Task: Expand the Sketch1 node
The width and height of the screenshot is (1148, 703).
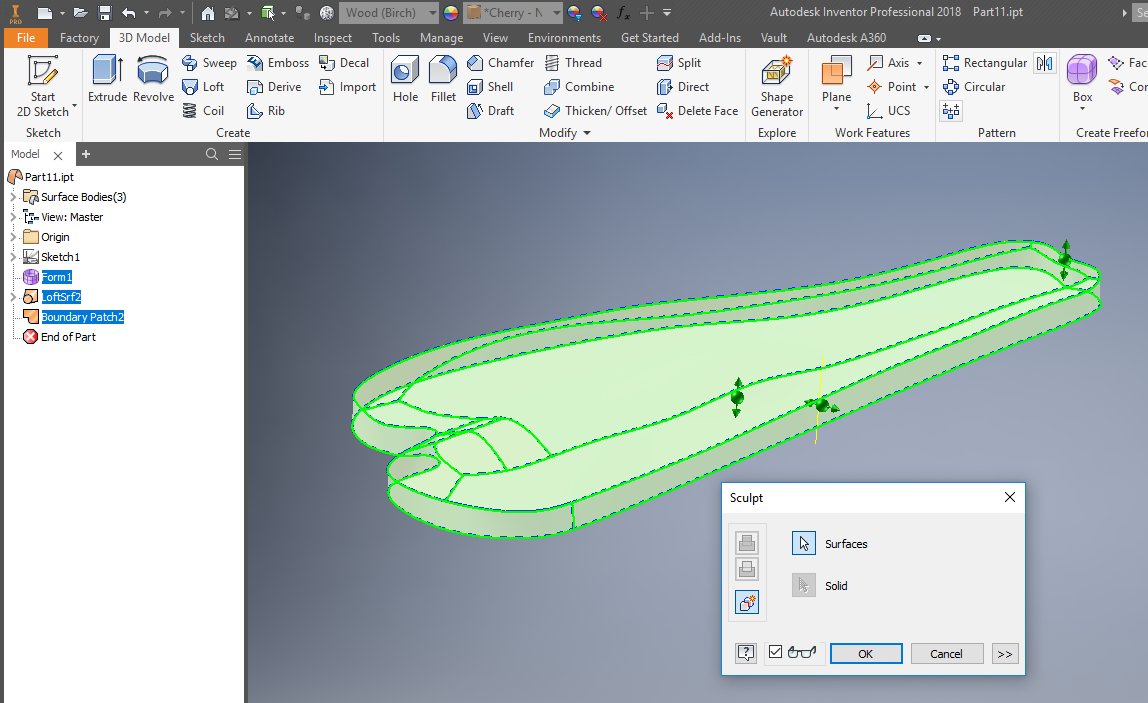Action: [x=13, y=257]
